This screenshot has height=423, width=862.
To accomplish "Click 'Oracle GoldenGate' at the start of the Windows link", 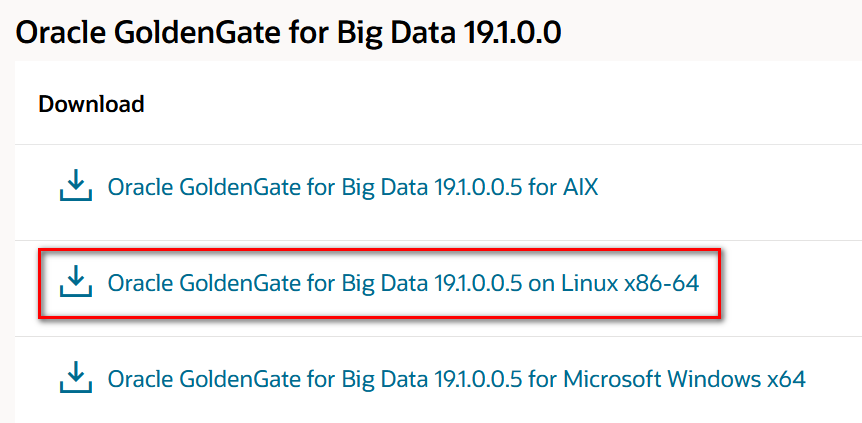I will 202,379.
